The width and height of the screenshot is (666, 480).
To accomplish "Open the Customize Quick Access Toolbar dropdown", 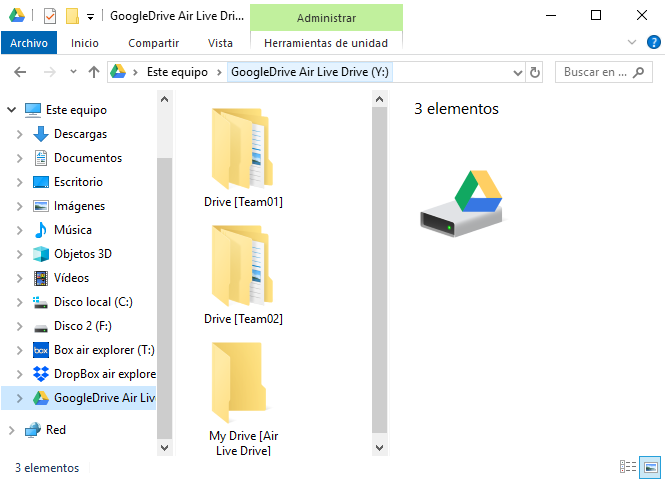I will [x=90, y=17].
